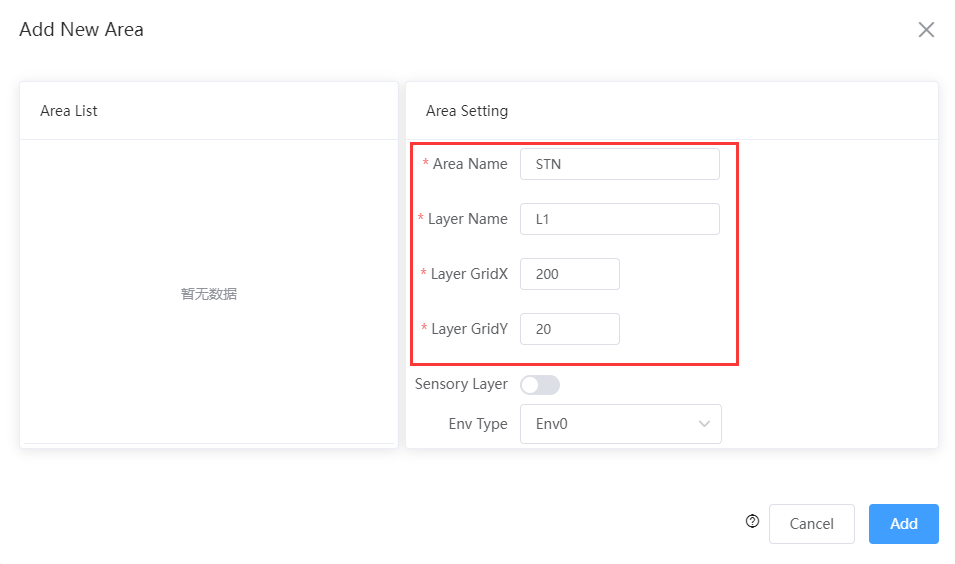This screenshot has width=955, height=564.
Task: Click the Layer Name label
Action: [x=468, y=219]
